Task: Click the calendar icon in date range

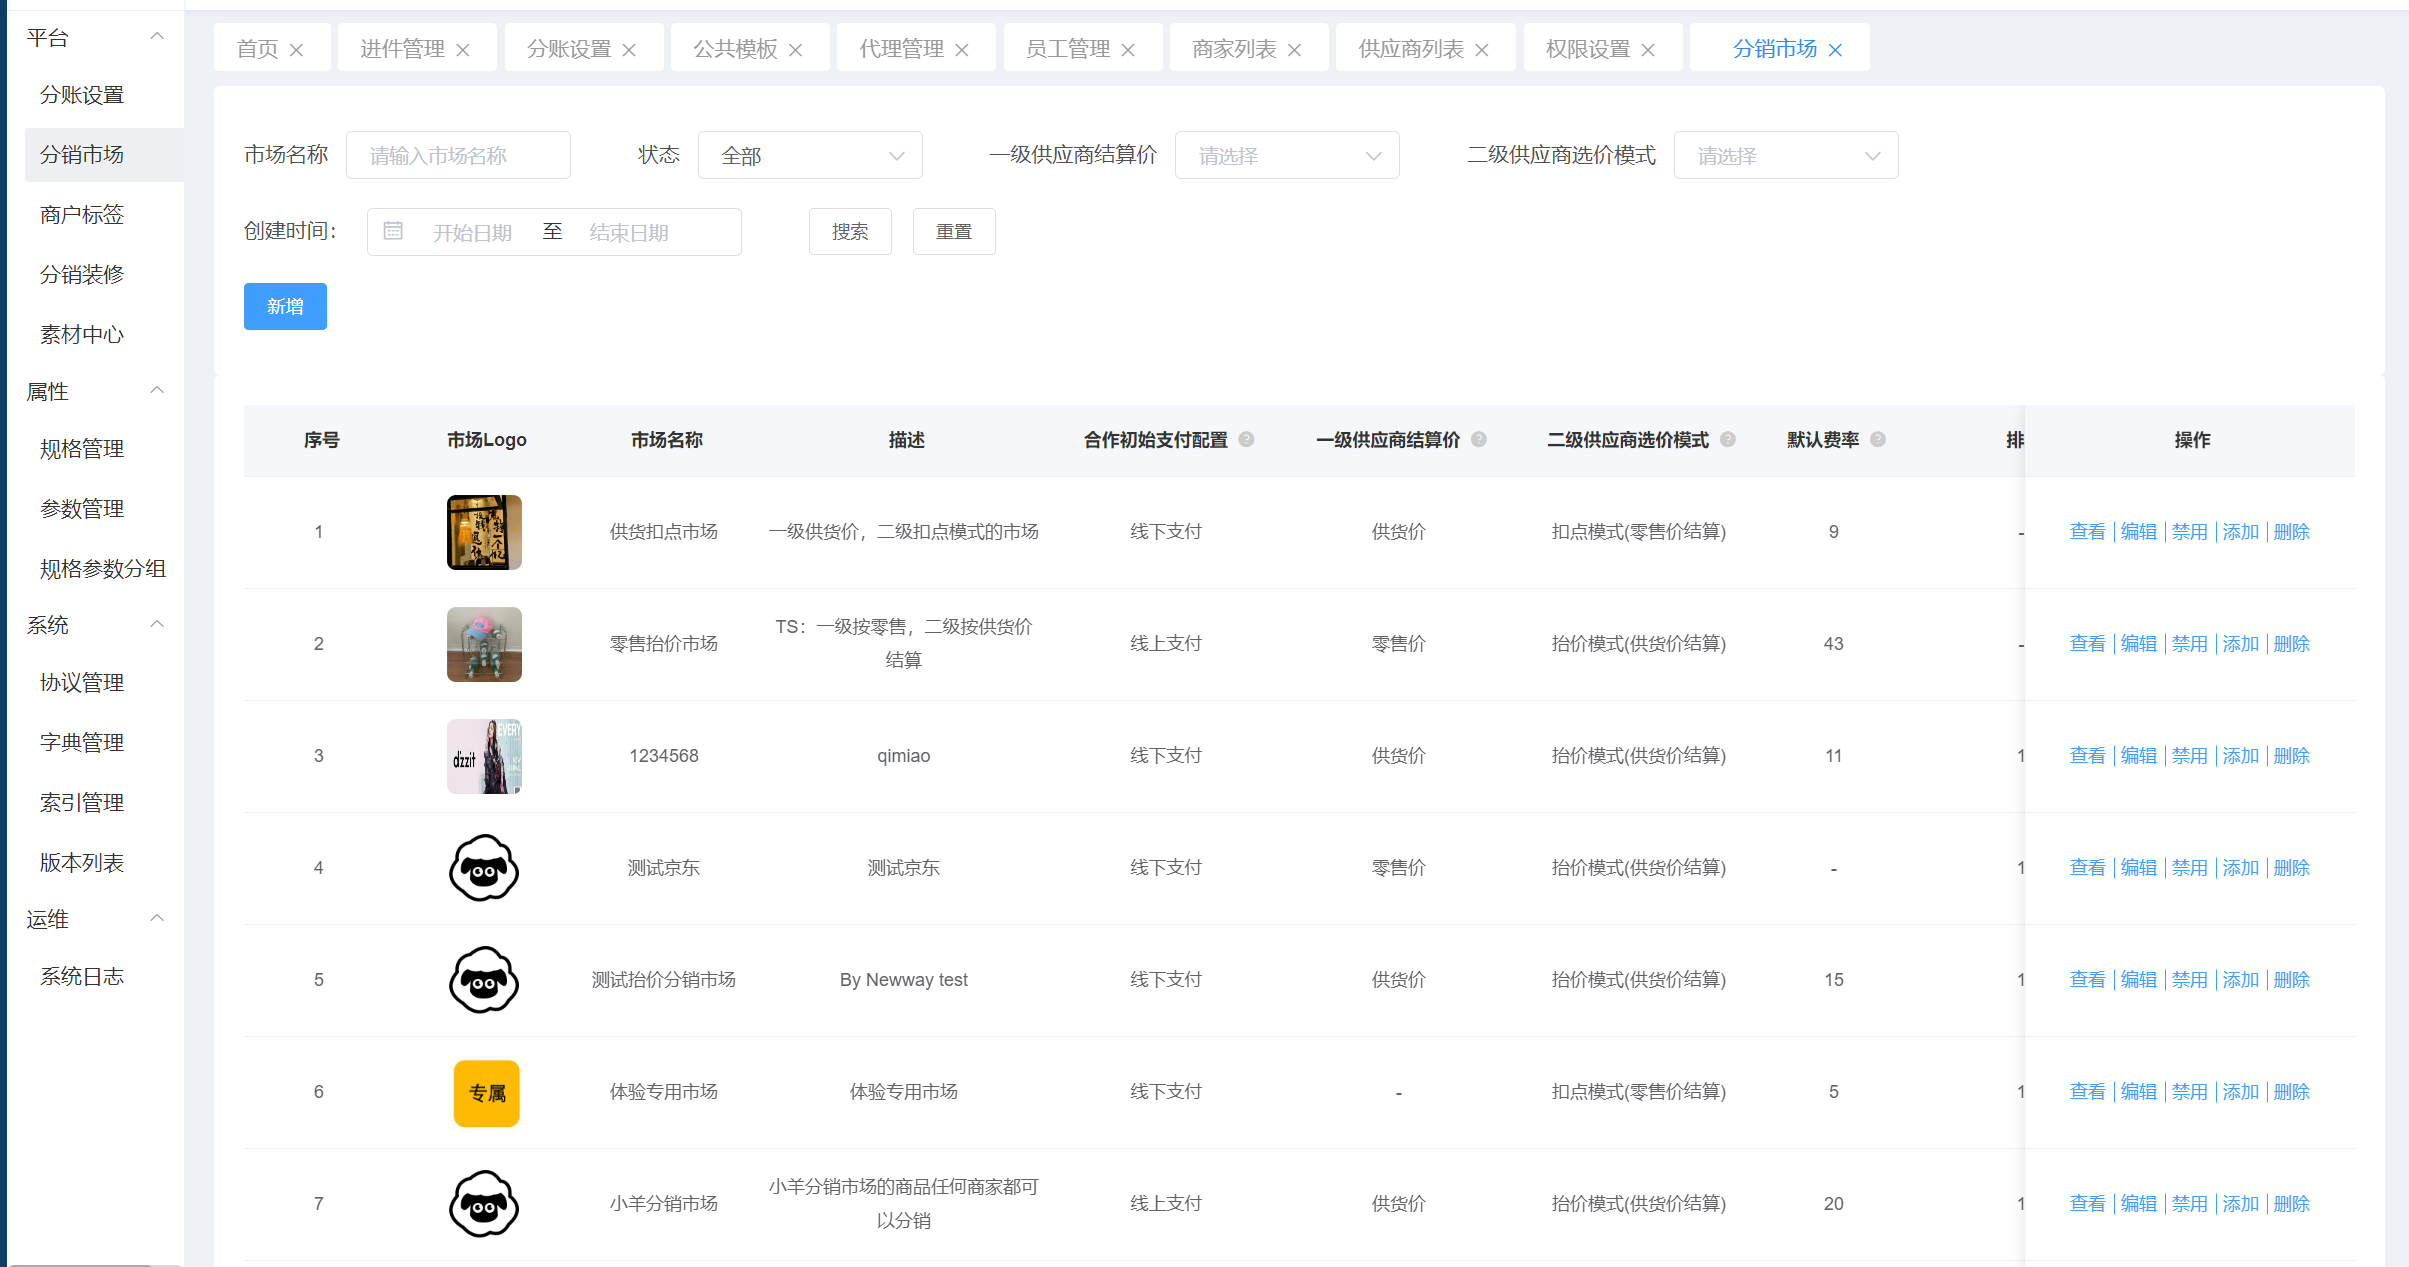Action: pyautogui.click(x=393, y=231)
